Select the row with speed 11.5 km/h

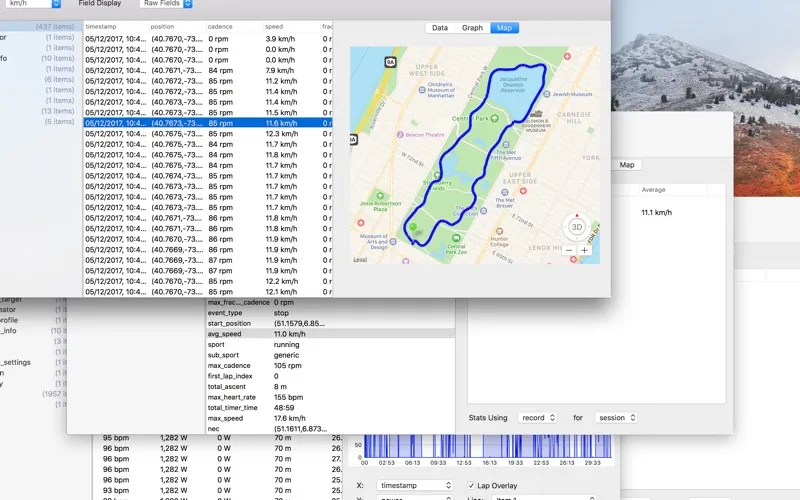tap(208, 113)
